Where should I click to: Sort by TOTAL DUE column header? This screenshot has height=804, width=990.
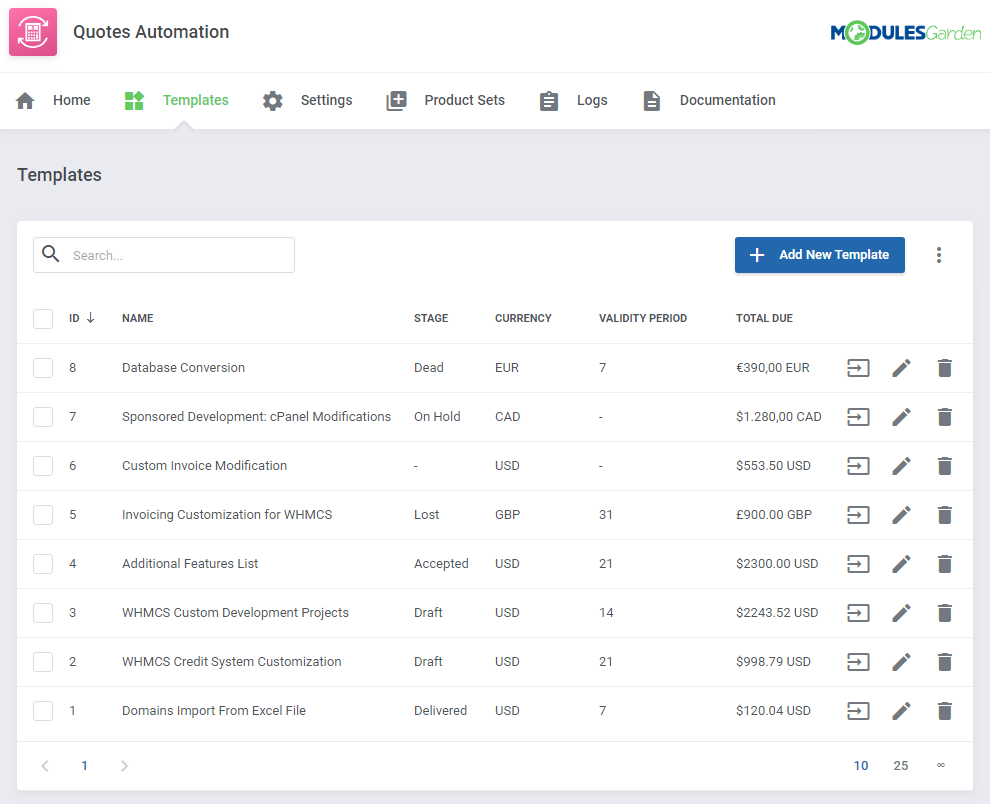[x=765, y=318]
